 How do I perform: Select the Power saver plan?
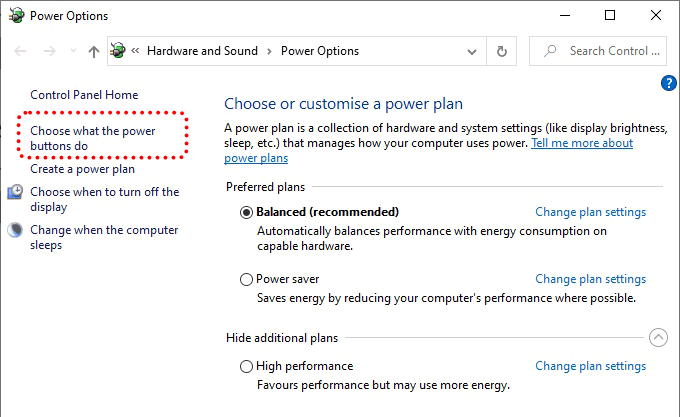click(247, 279)
